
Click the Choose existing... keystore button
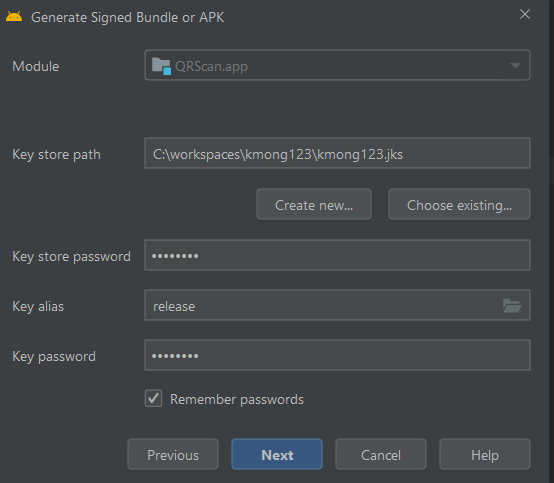pos(459,204)
